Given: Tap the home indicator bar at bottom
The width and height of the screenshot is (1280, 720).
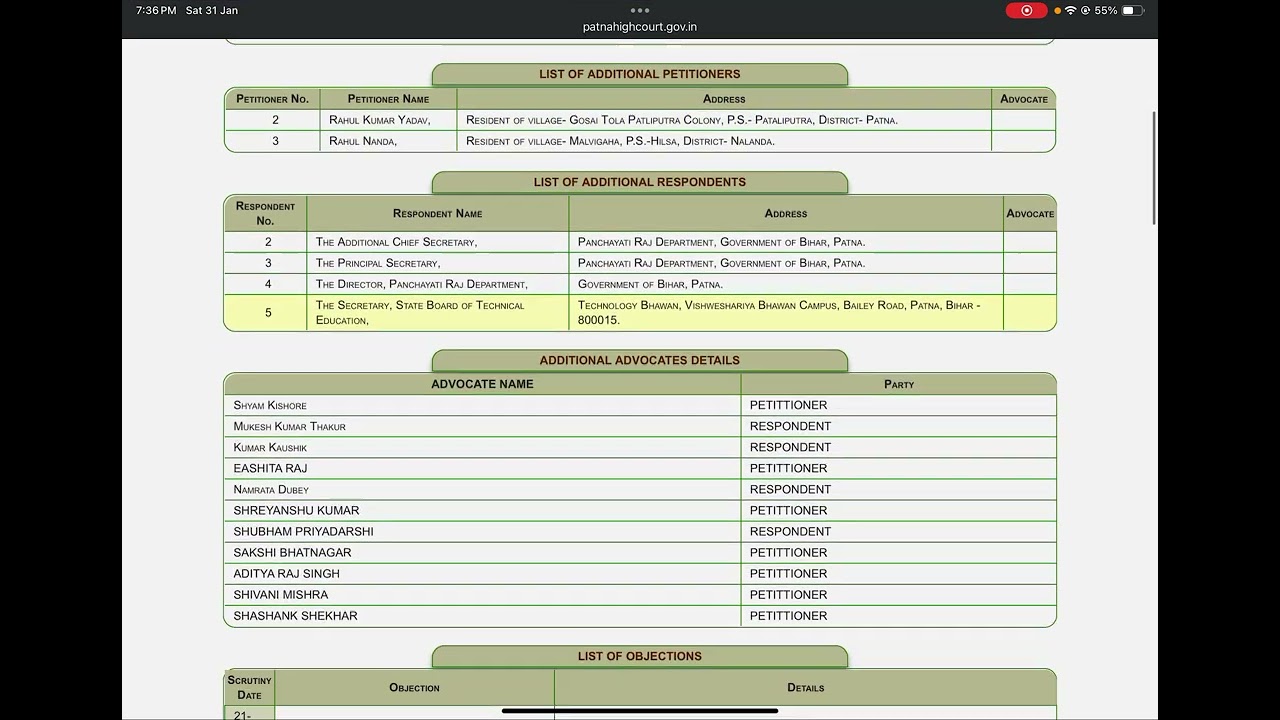Looking at the screenshot, I should tap(640, 711).
